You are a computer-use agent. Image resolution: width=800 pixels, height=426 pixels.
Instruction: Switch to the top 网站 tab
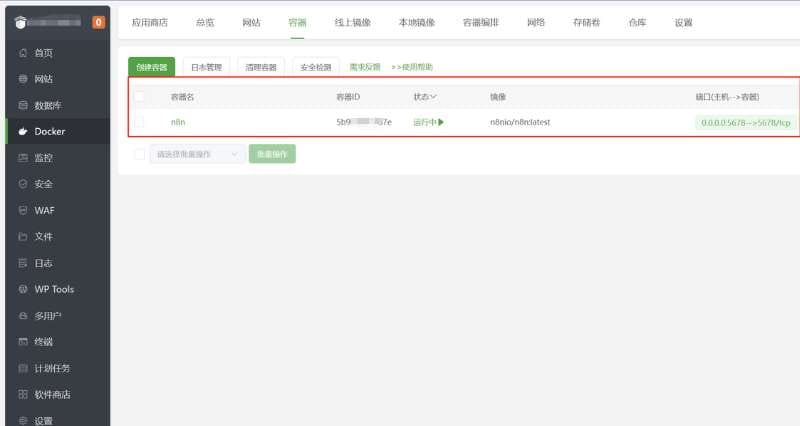252,22
